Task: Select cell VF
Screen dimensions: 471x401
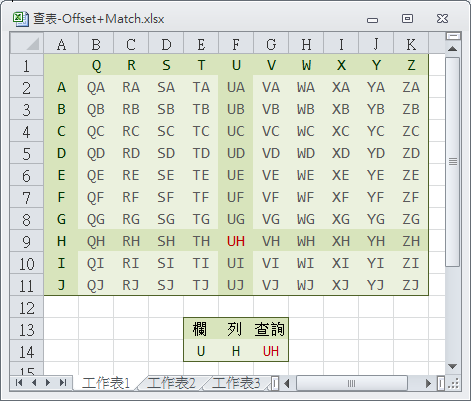Action: 271,197
